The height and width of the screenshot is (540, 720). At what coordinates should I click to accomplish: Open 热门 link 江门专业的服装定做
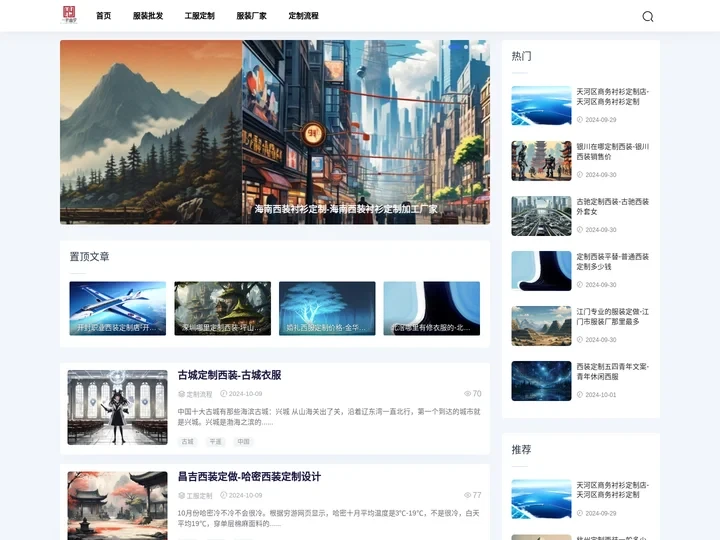(x=613, y=316)
